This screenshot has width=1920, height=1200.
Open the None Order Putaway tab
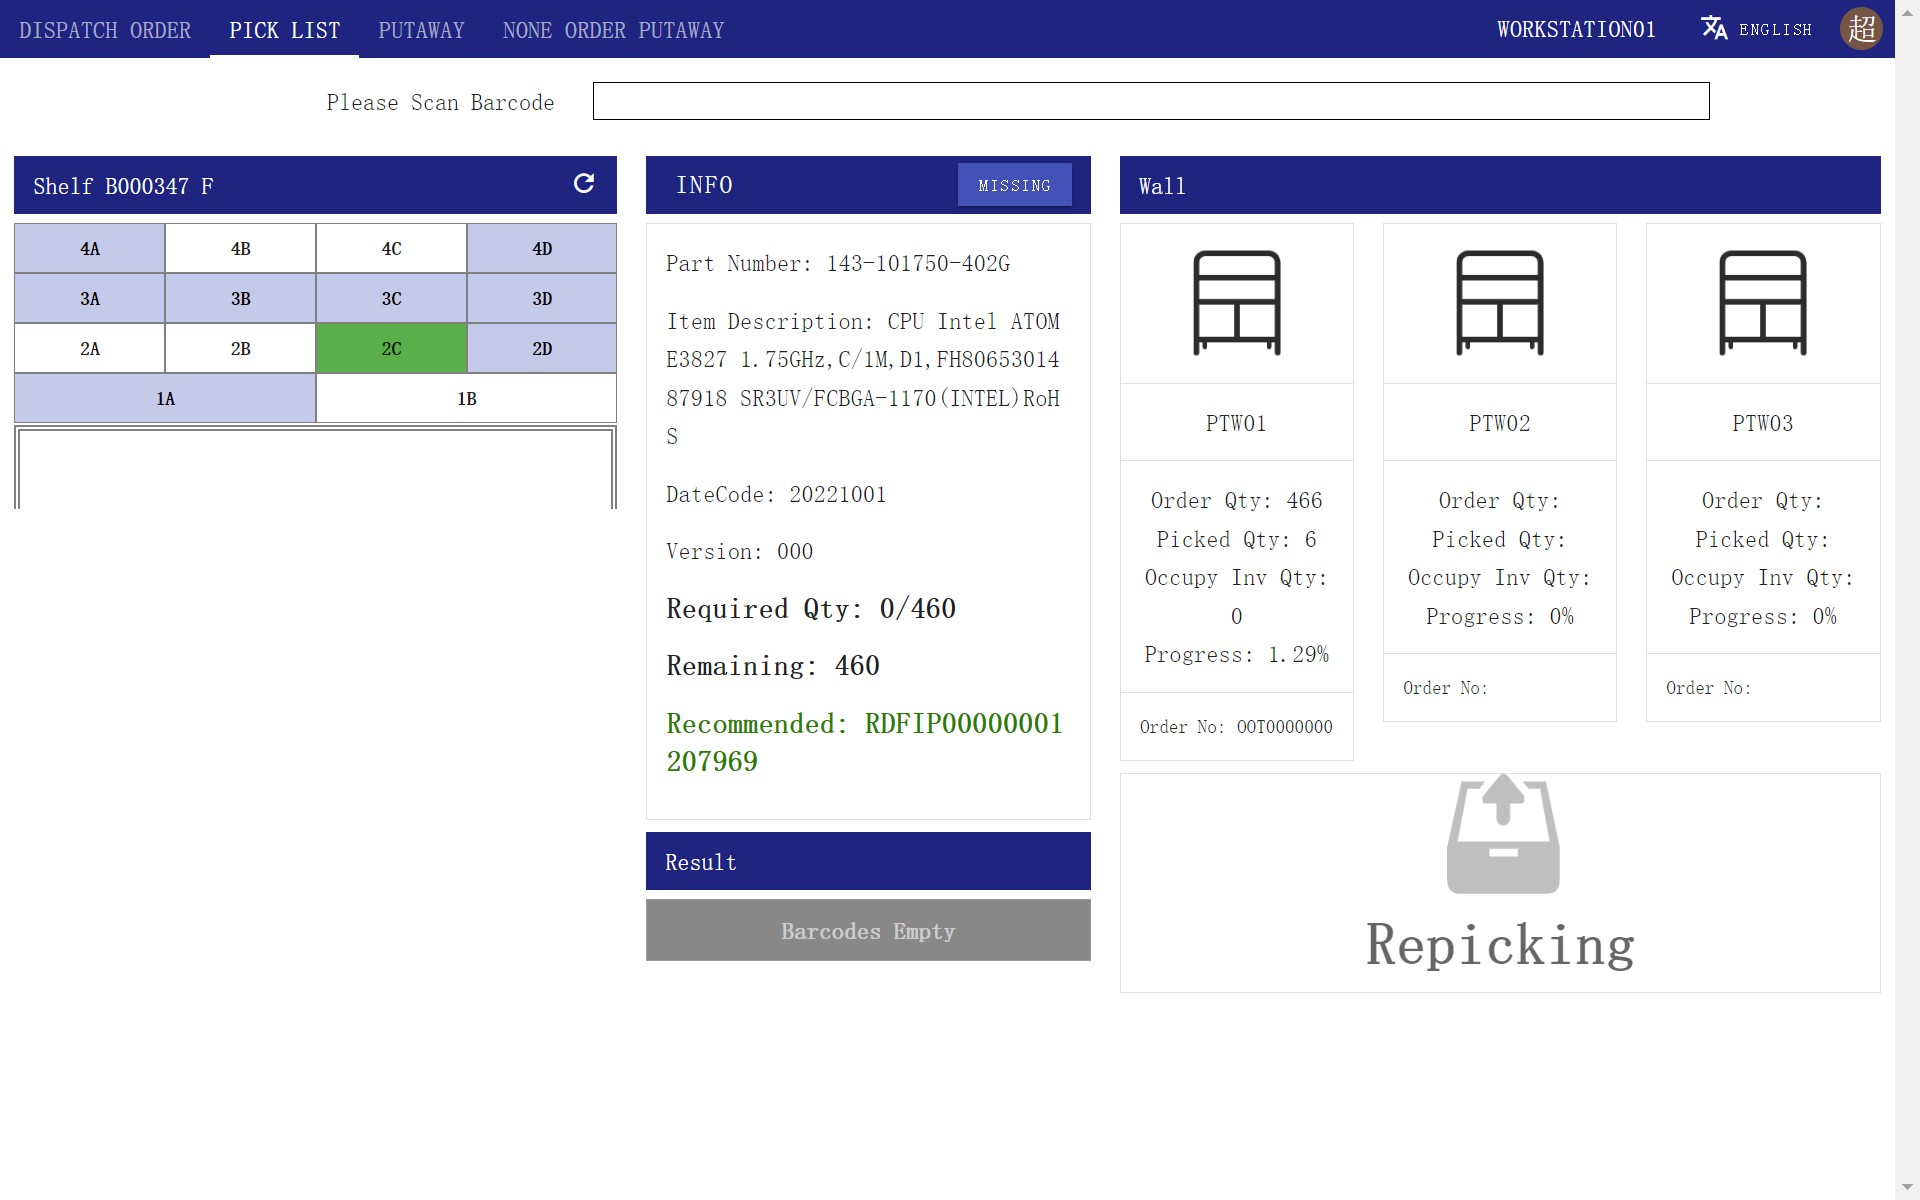click(x=613, y=30)
